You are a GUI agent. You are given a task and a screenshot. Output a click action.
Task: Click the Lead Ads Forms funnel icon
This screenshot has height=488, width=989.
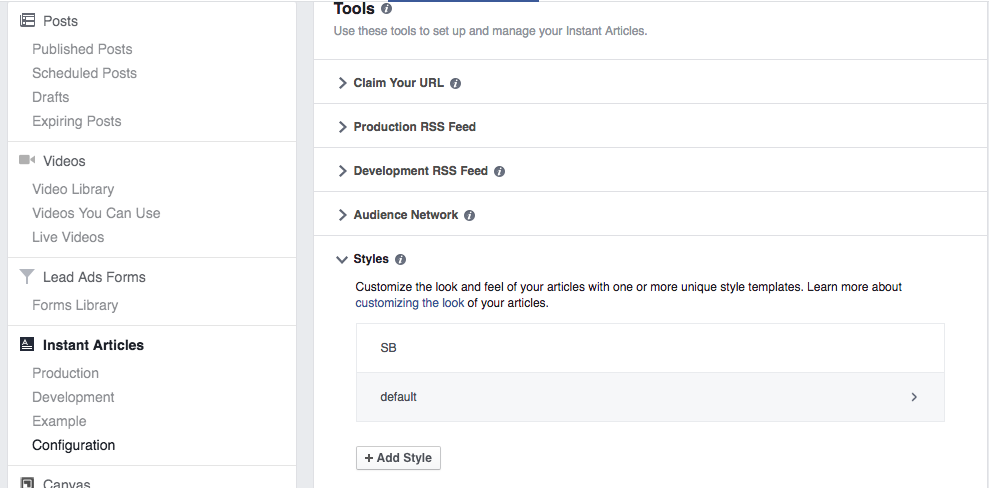[x=27, y=276]
